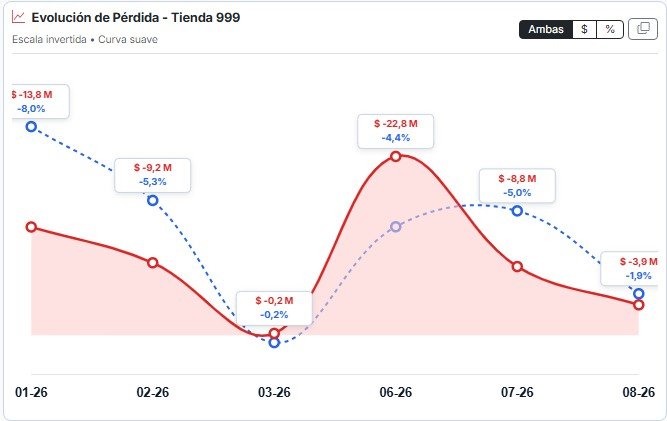The image size is (667, 421).
Task: Click the red data point for 06-26
Action: tap(396, 156)
